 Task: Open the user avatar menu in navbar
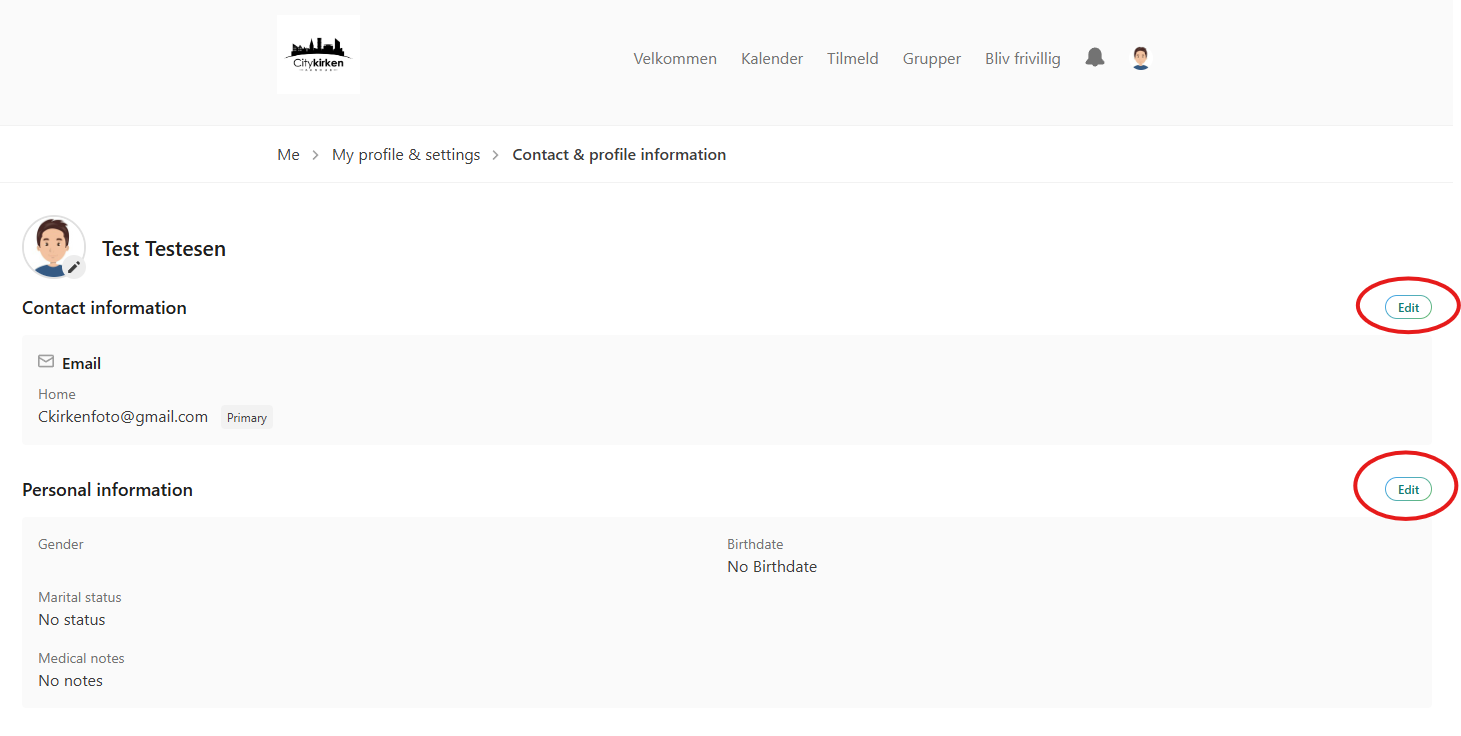point(1141,58)
